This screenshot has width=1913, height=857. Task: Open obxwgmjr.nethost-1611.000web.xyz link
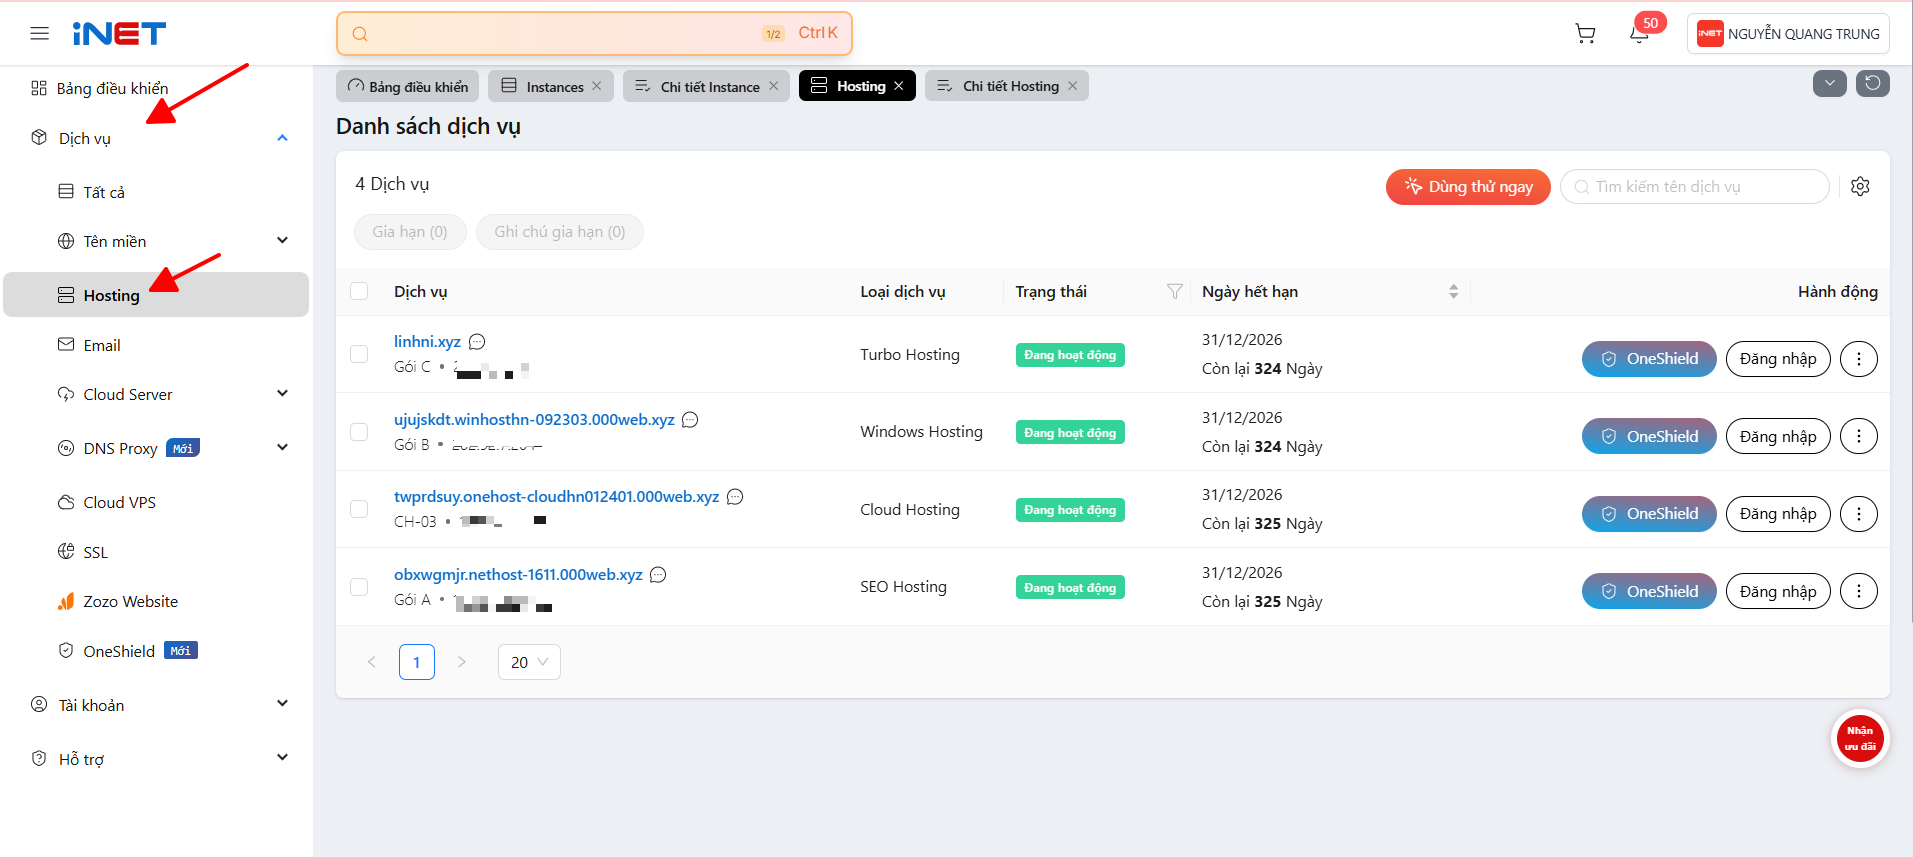pyautogui.click(x=518, y=575)
